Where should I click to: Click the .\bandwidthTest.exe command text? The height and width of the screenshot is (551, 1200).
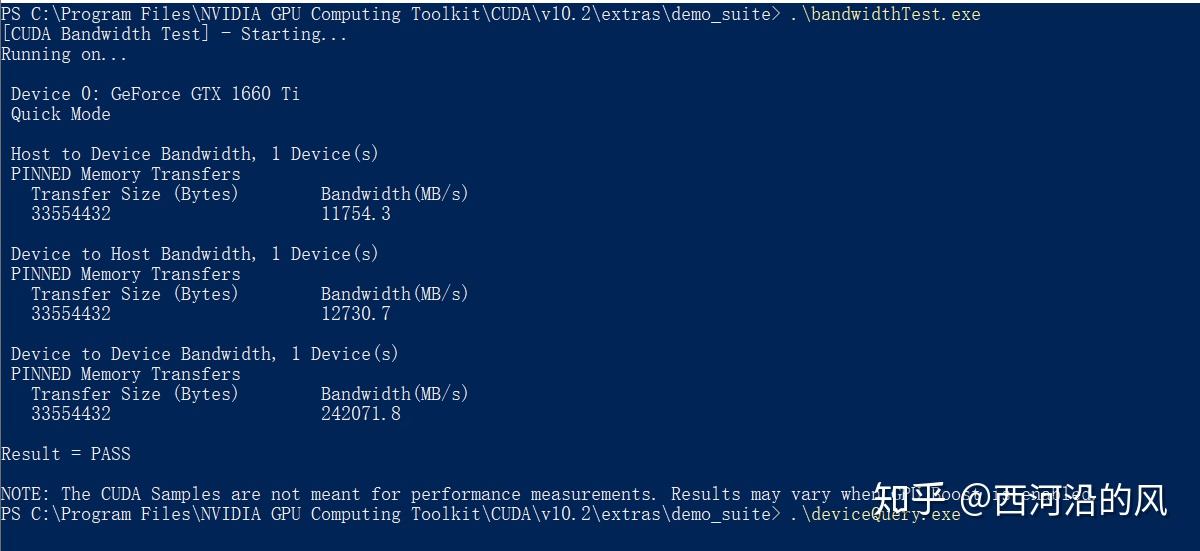pos(886,14)
